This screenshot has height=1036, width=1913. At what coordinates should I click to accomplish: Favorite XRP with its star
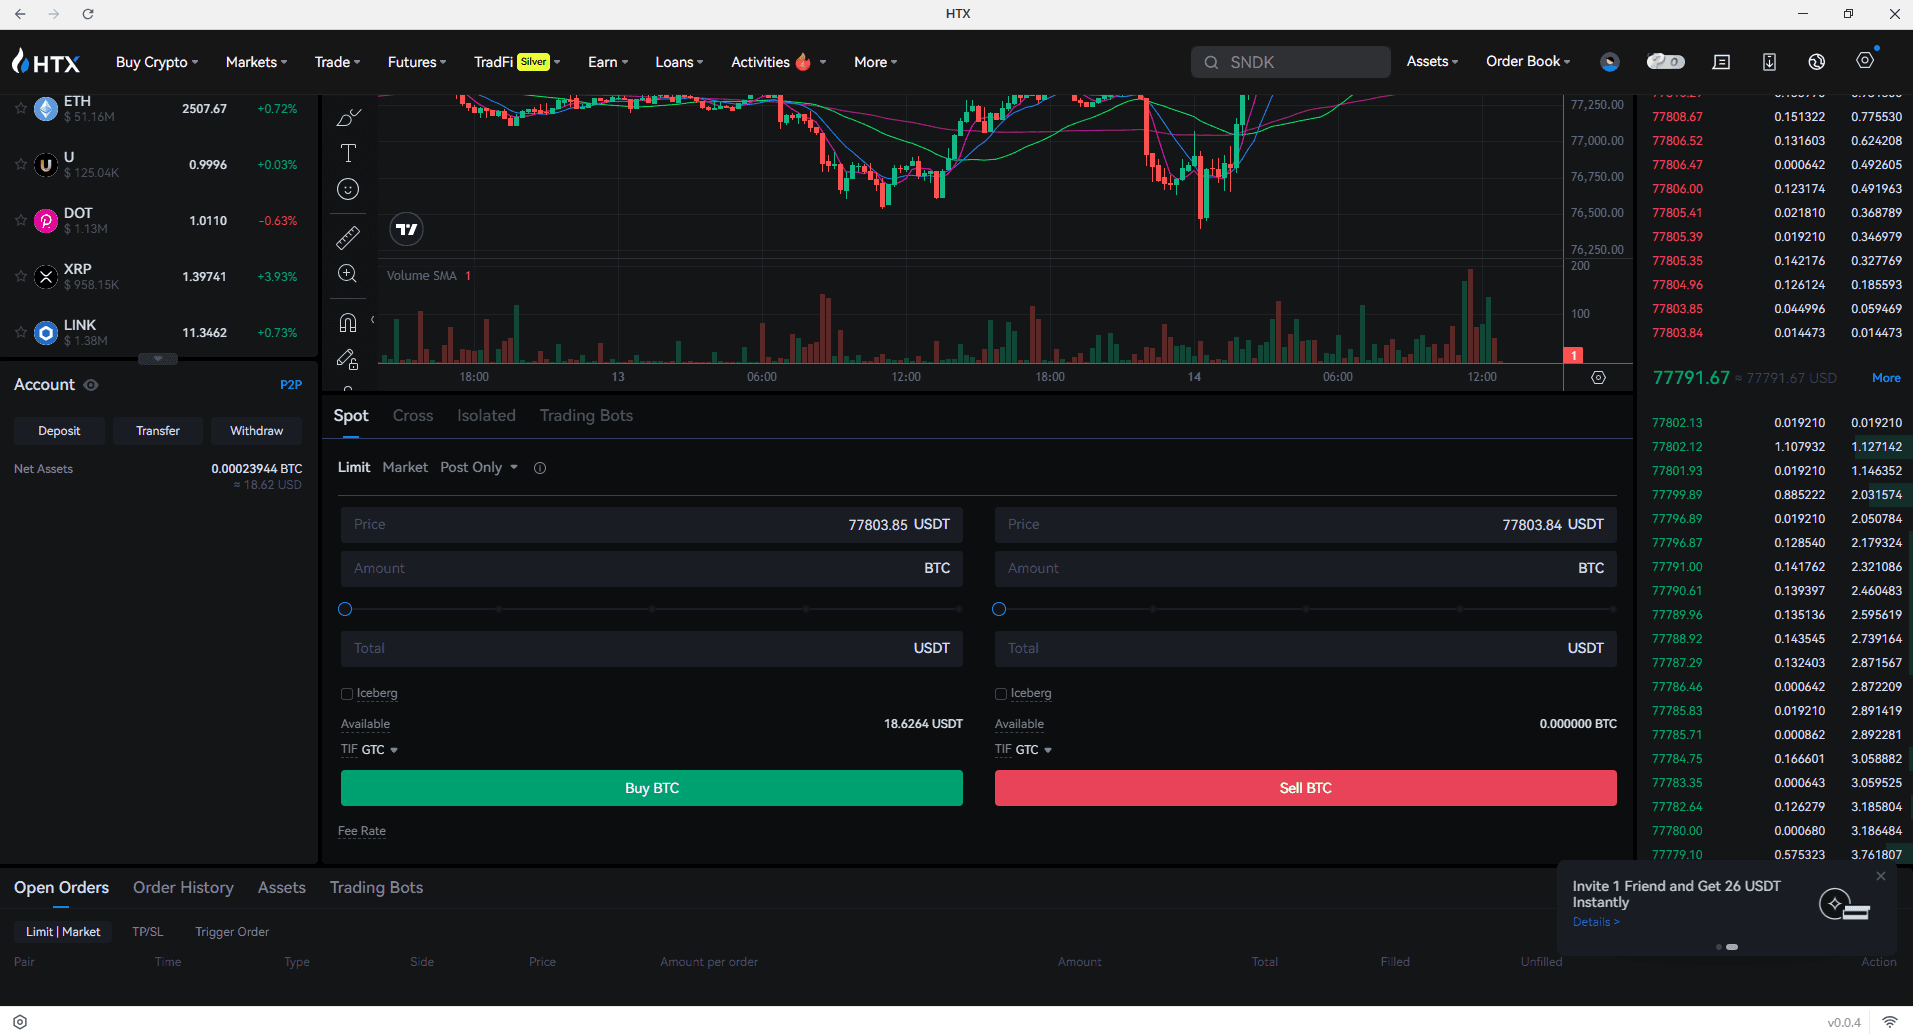(x=20, y=276)
